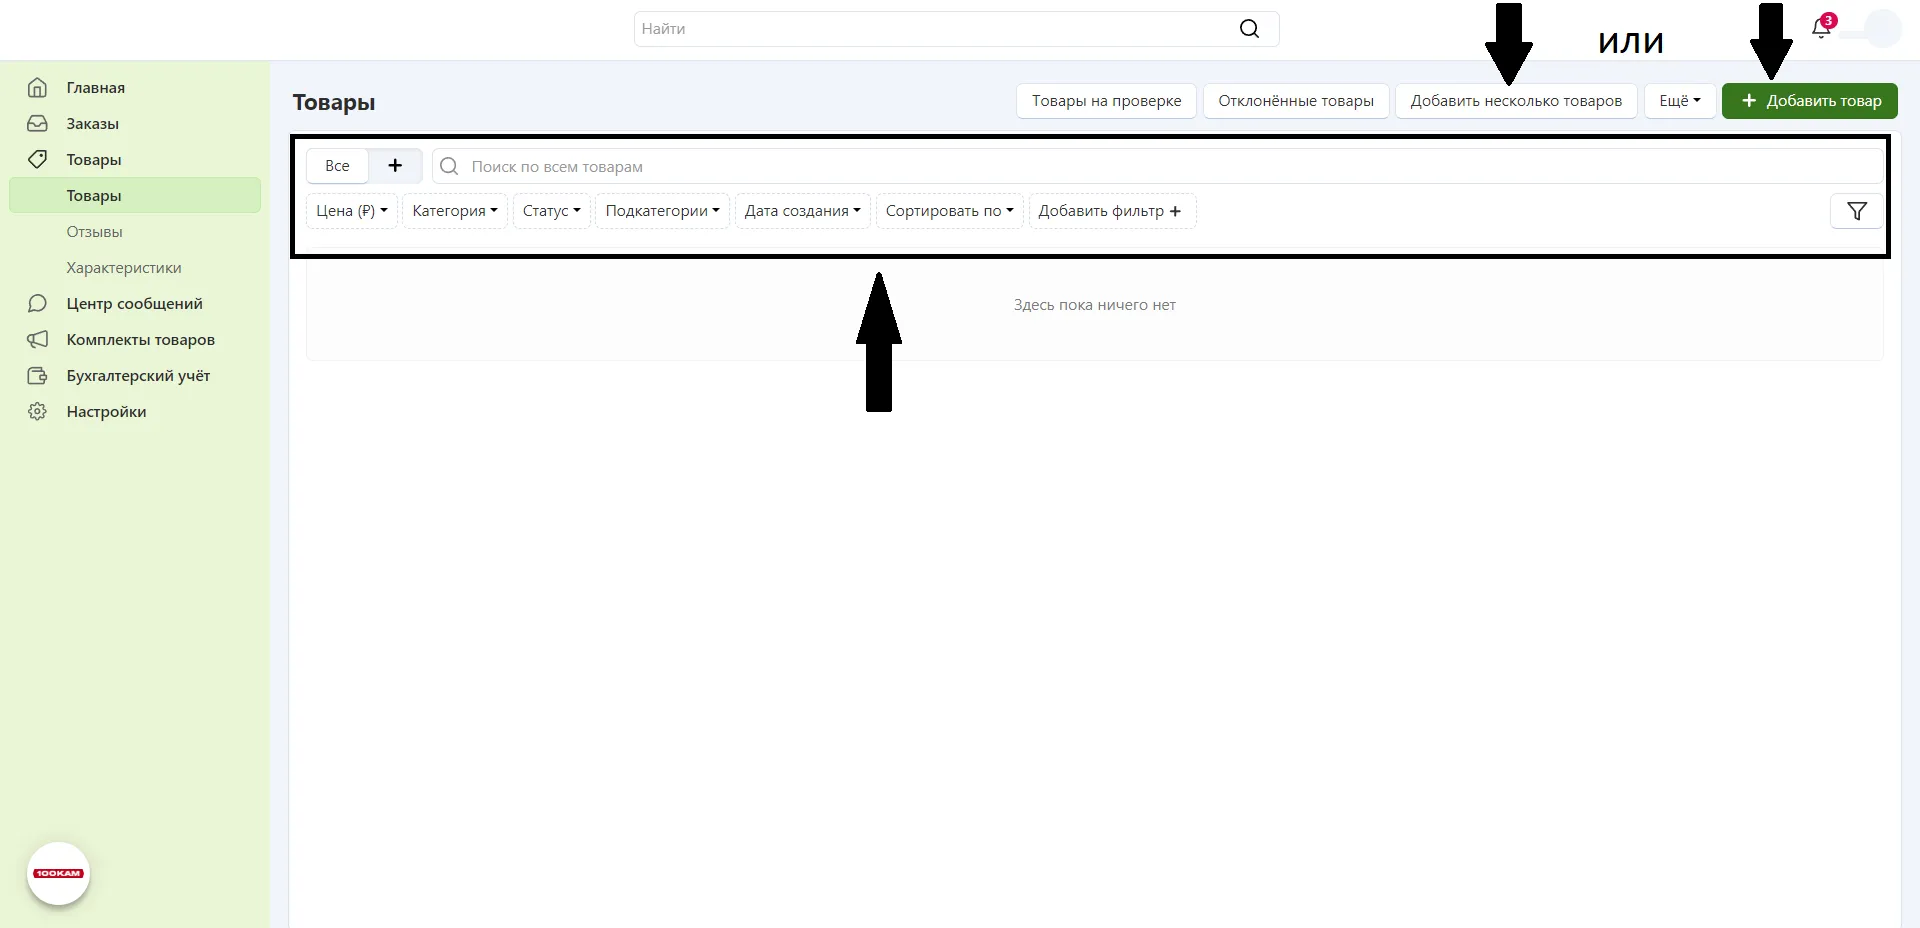Viewport: 1920px width, 928px height.
Task: Open Бухгалтерский учёт via wallet icon
Action: pos(37,376)
